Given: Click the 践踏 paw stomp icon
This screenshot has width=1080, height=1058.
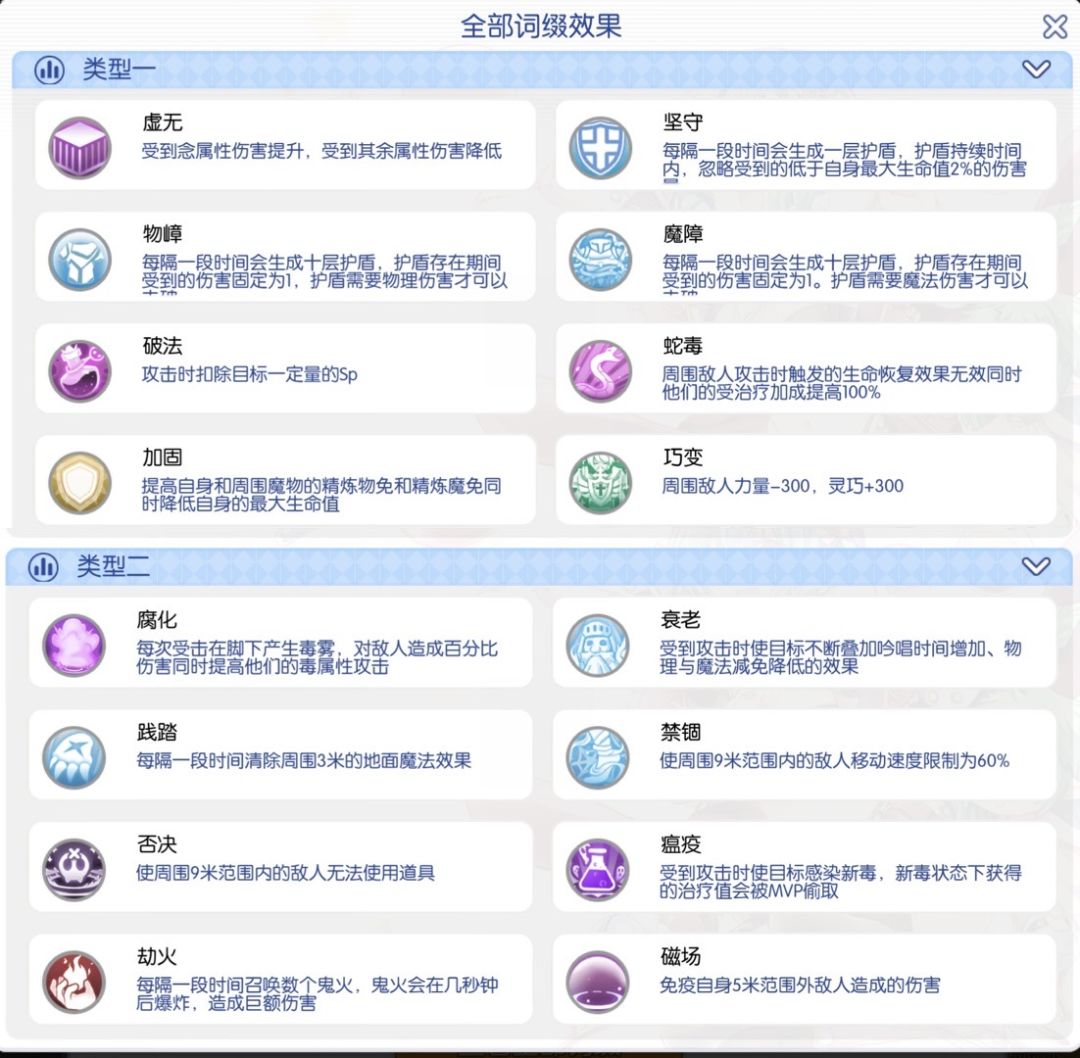Looking at the screenshot, I should tap(74, 757).
